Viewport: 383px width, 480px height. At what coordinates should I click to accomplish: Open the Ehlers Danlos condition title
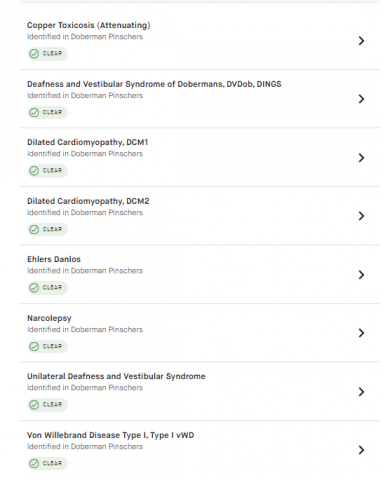click(54, 259)
